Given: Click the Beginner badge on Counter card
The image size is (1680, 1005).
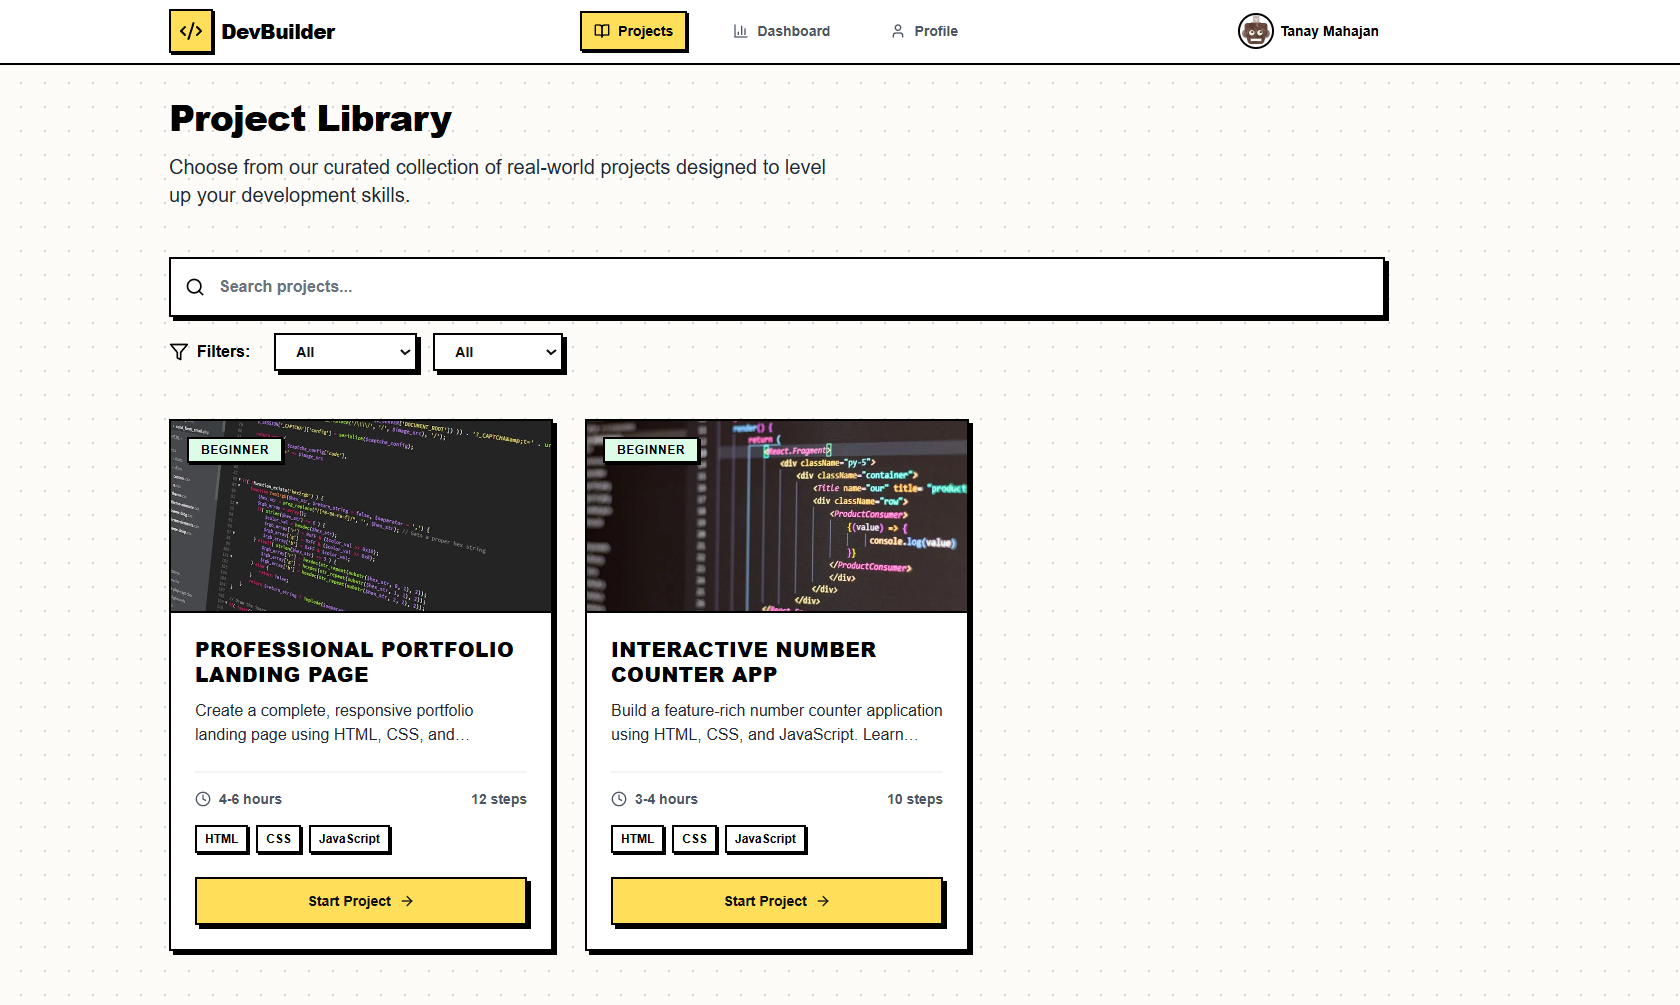Looking at the screenshot, I should click(651, 450).
